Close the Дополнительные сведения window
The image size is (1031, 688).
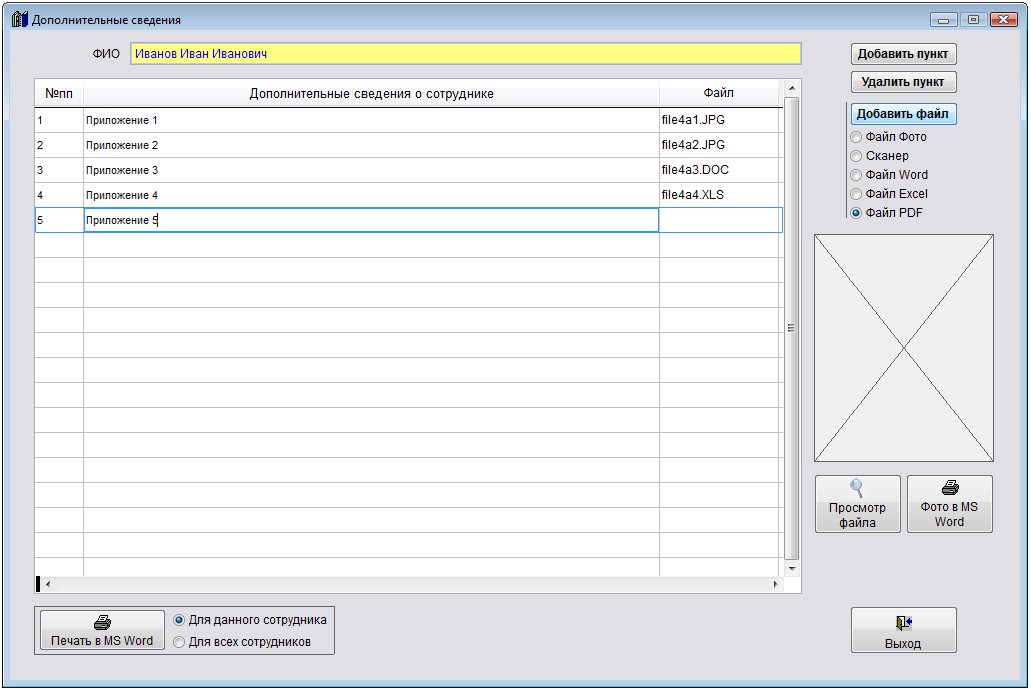tap(1004, 20)
